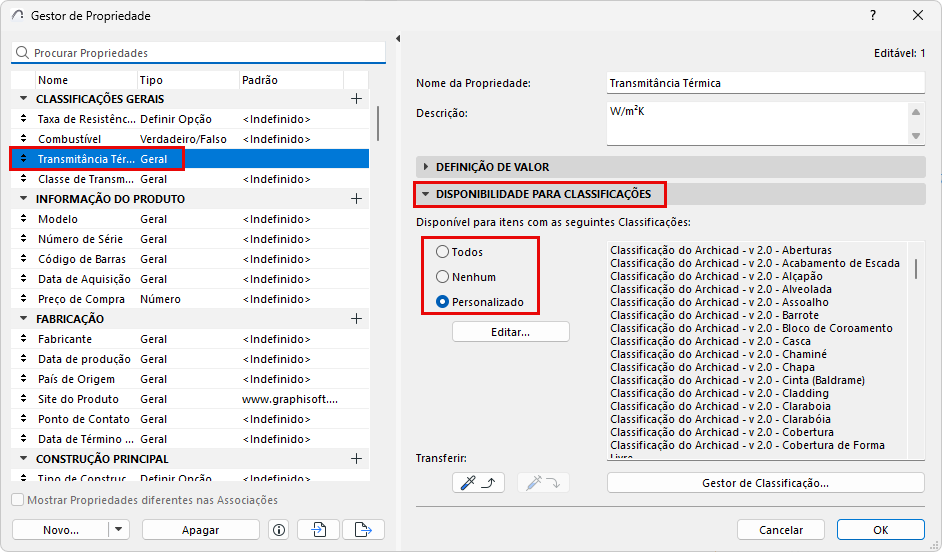Image resolution: width=942 pixels, height=552 pixels.
Task: Select classification entry 'Cinta (Baldrame)'
Action: click(737, 380)
